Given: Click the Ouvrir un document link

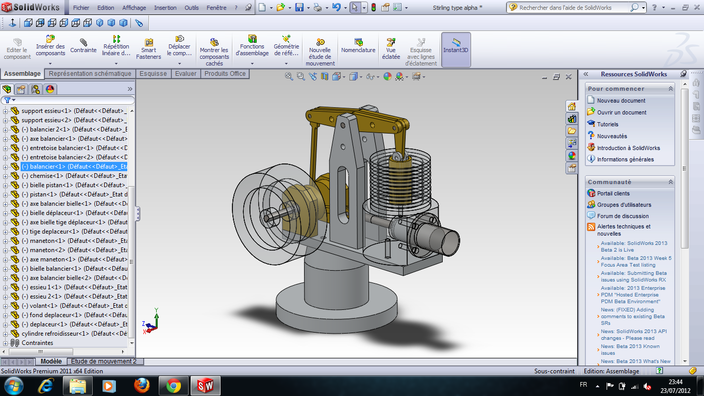Looking at the screenshot, I should (621, 112).
